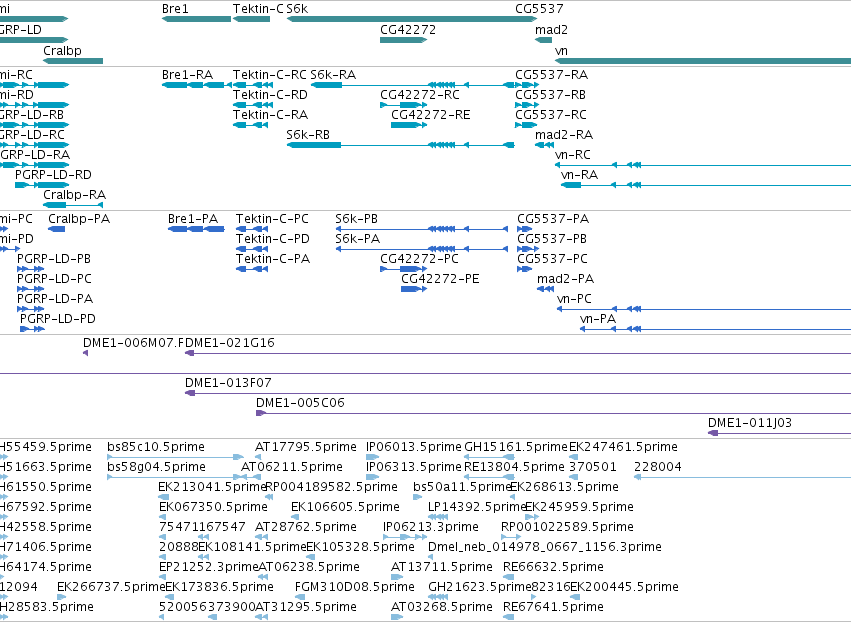The image size is (851, 622).
Task: Select the S6k-PA protein label
Action: point(358,239)
